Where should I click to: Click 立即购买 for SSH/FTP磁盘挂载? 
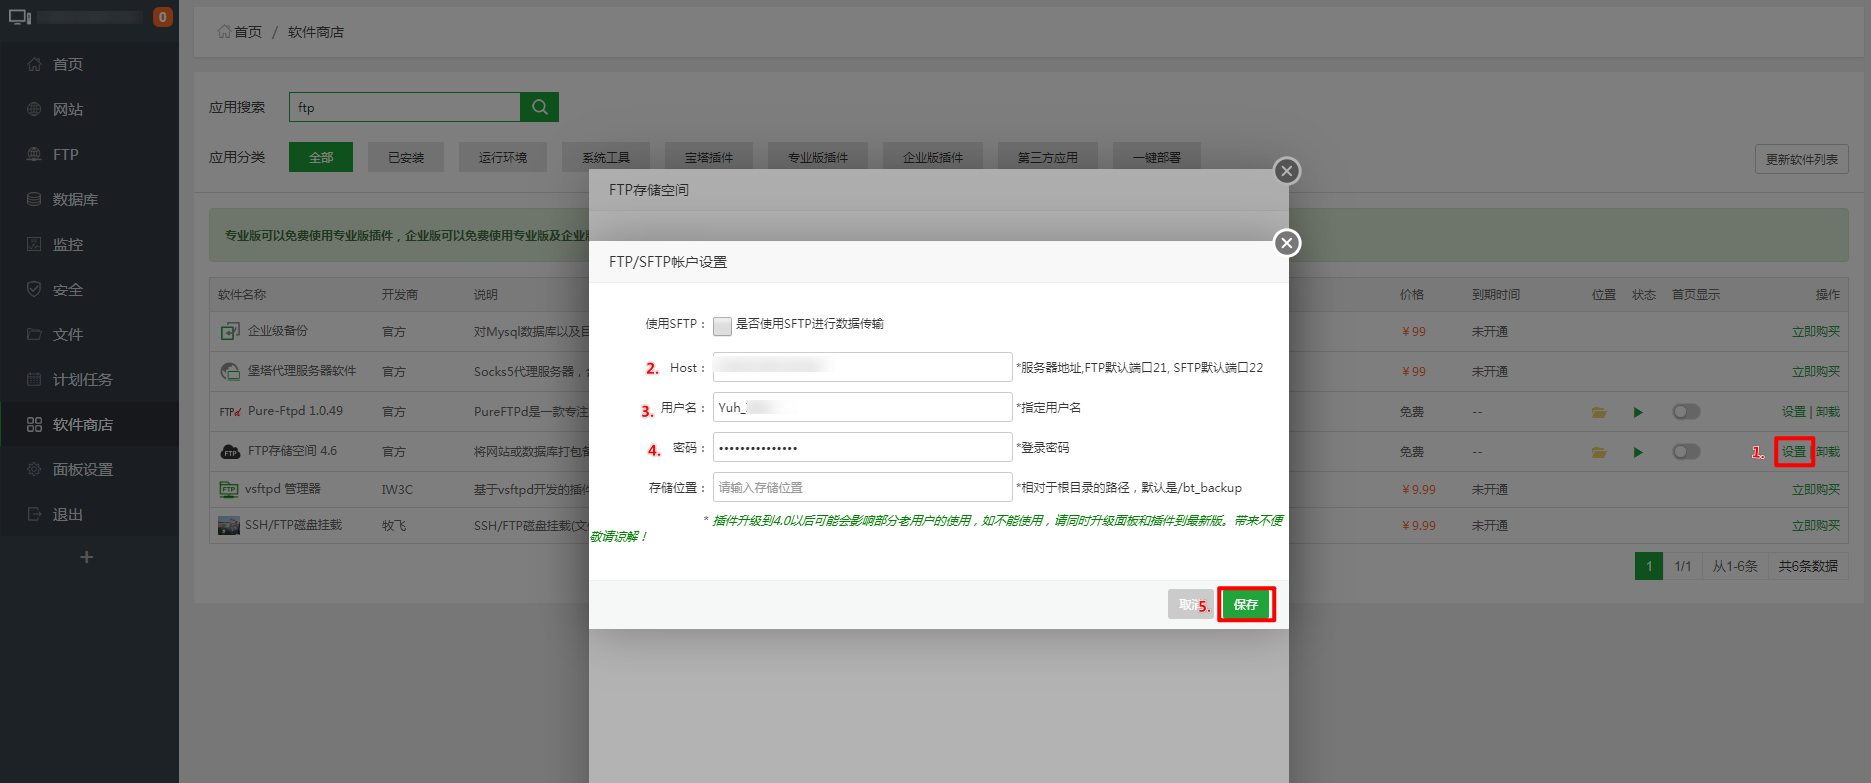click(x=1816, y=526)
